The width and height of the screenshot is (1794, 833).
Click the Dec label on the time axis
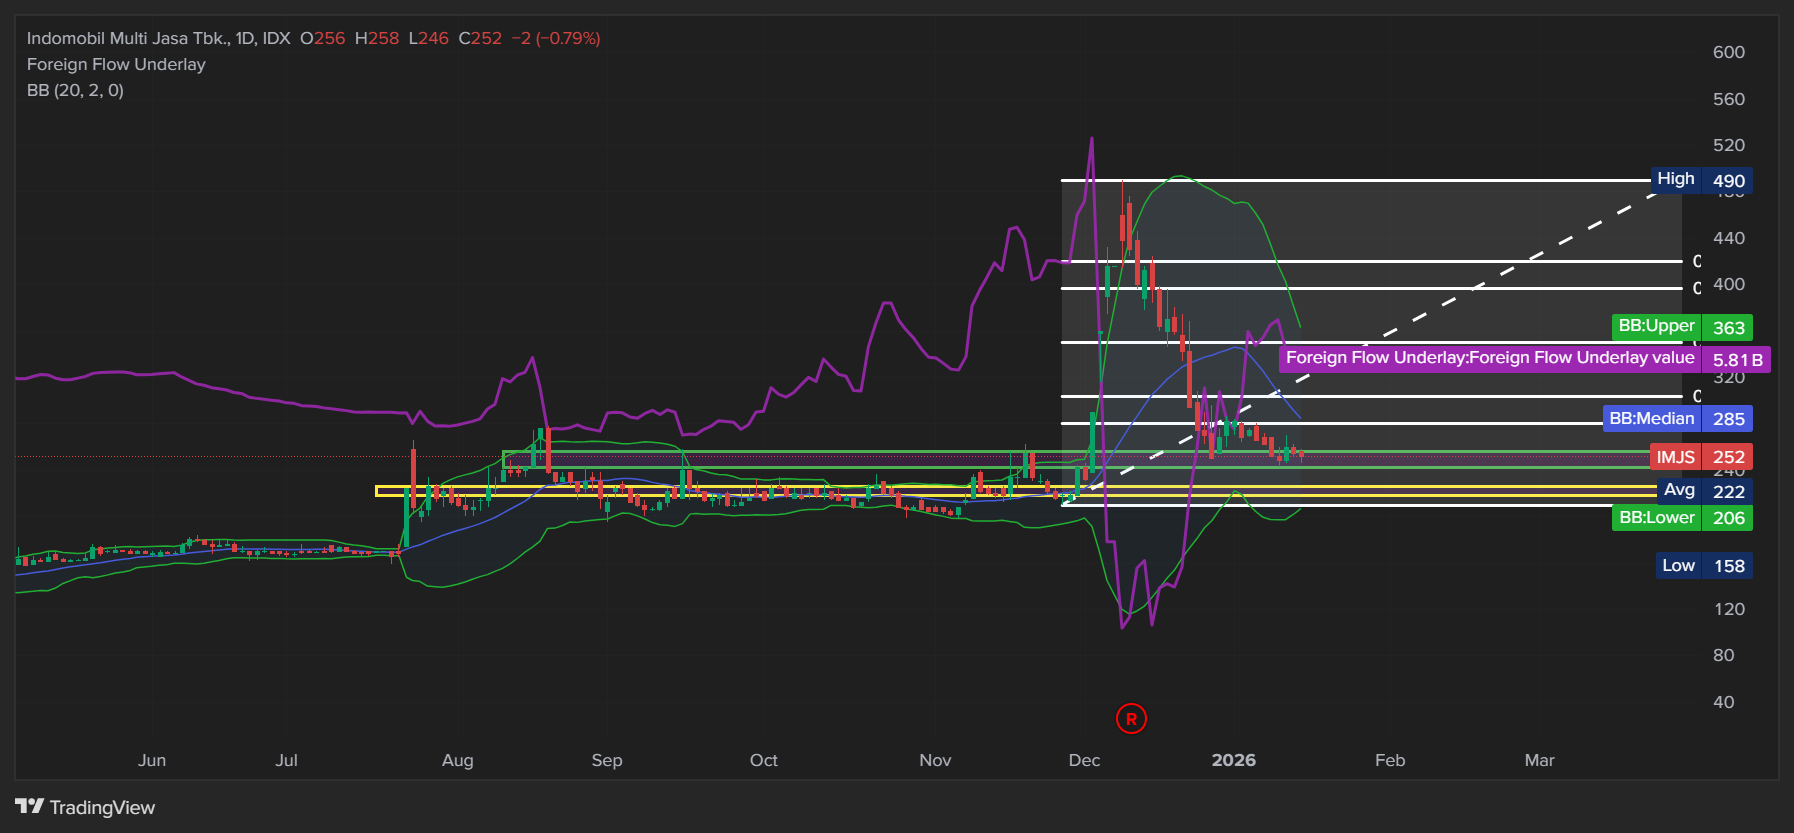[x=1085, y=760]
